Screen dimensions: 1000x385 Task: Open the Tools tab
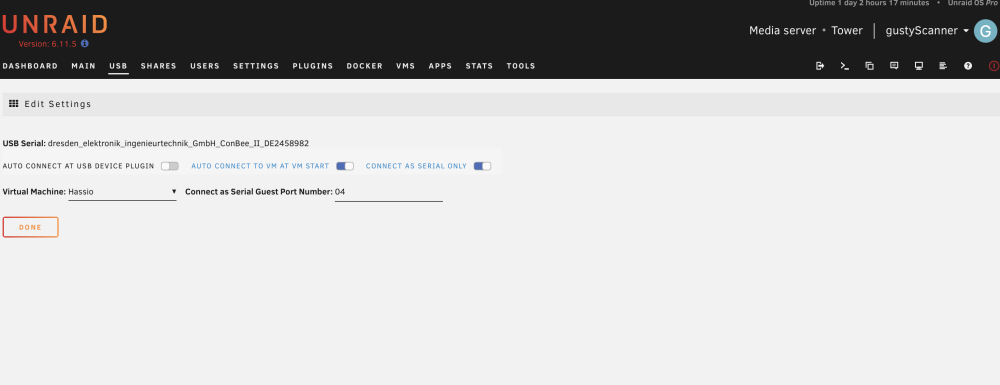pos(521,66)
